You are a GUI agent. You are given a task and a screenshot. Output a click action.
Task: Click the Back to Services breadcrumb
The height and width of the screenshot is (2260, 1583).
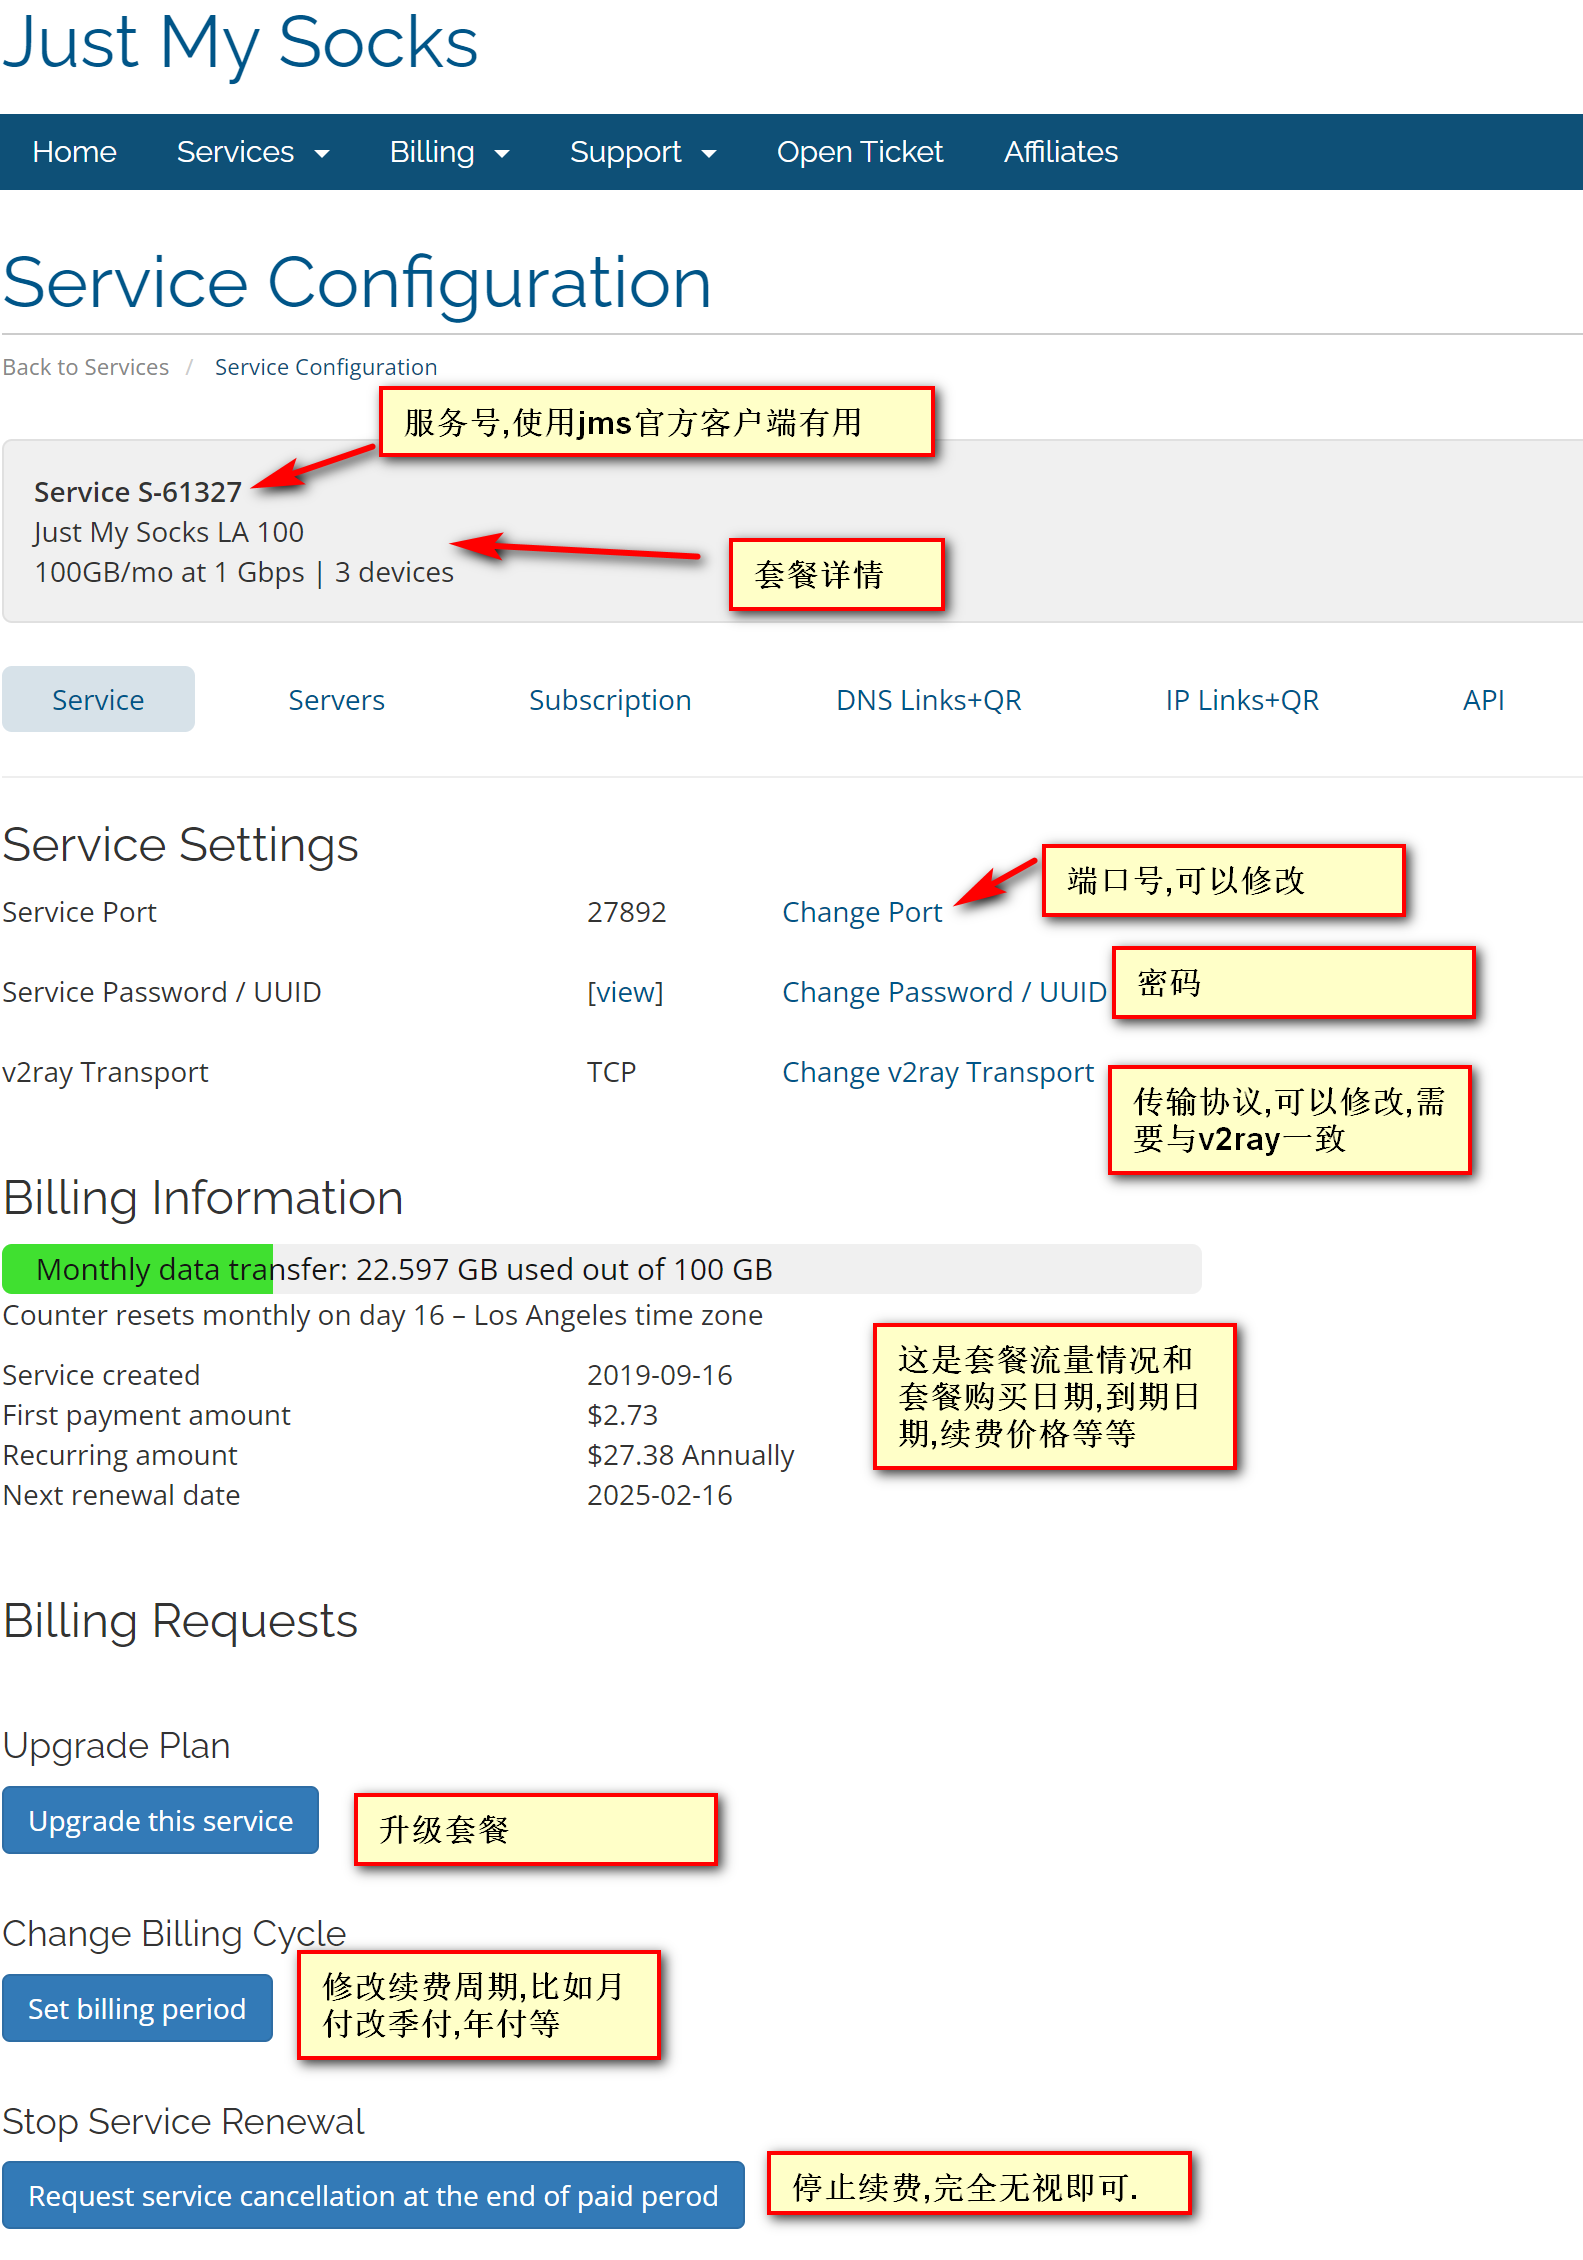[86, 367]
